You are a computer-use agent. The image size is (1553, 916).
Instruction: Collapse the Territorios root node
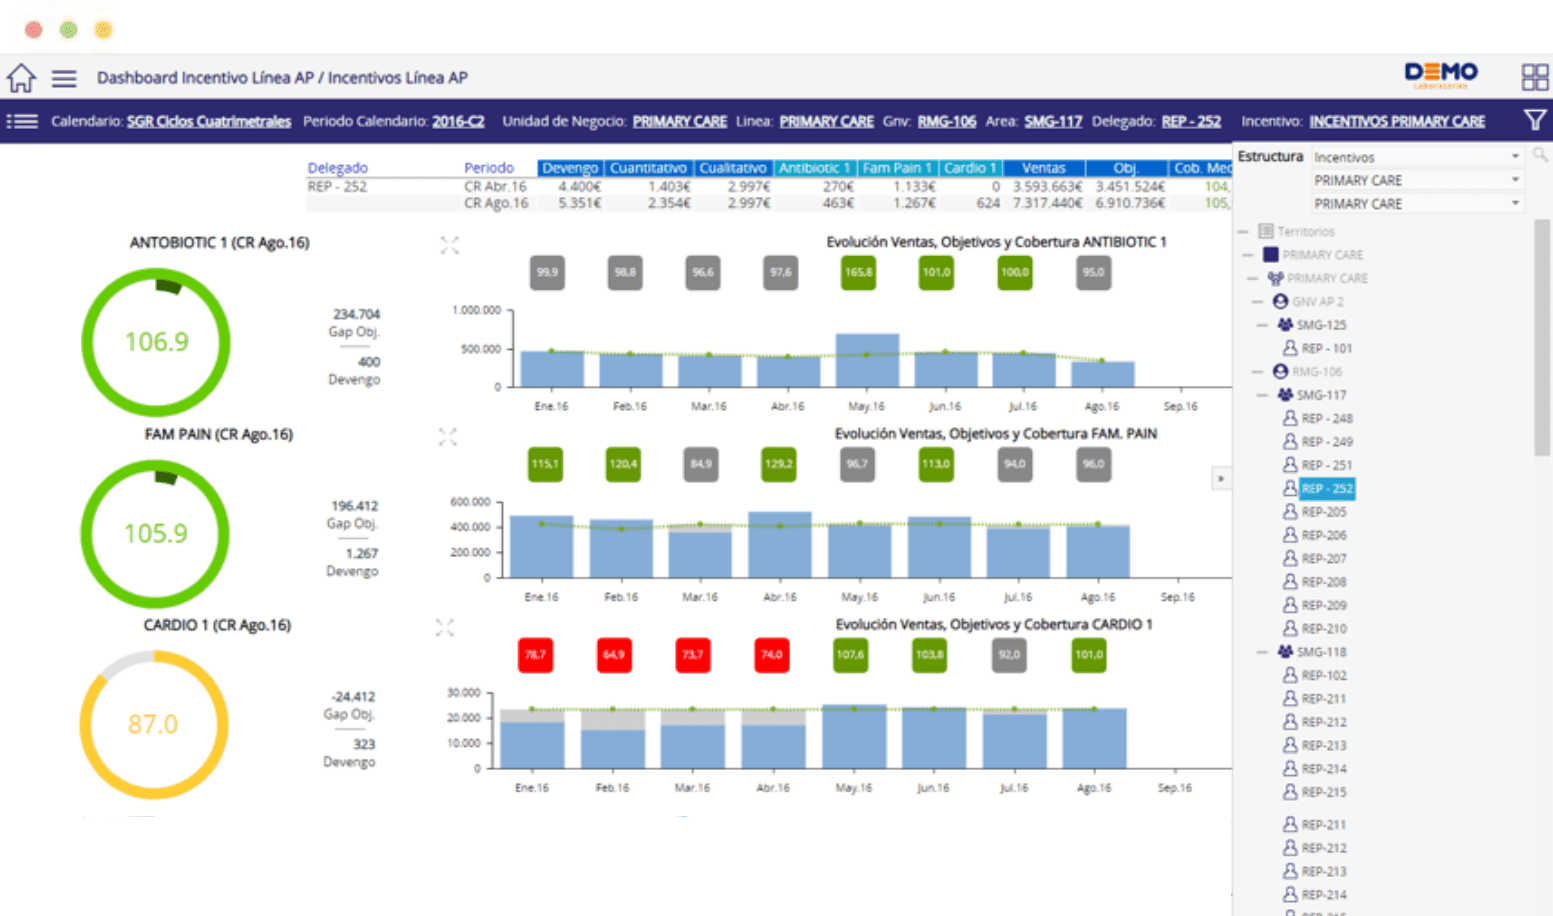coord(1243,231)
